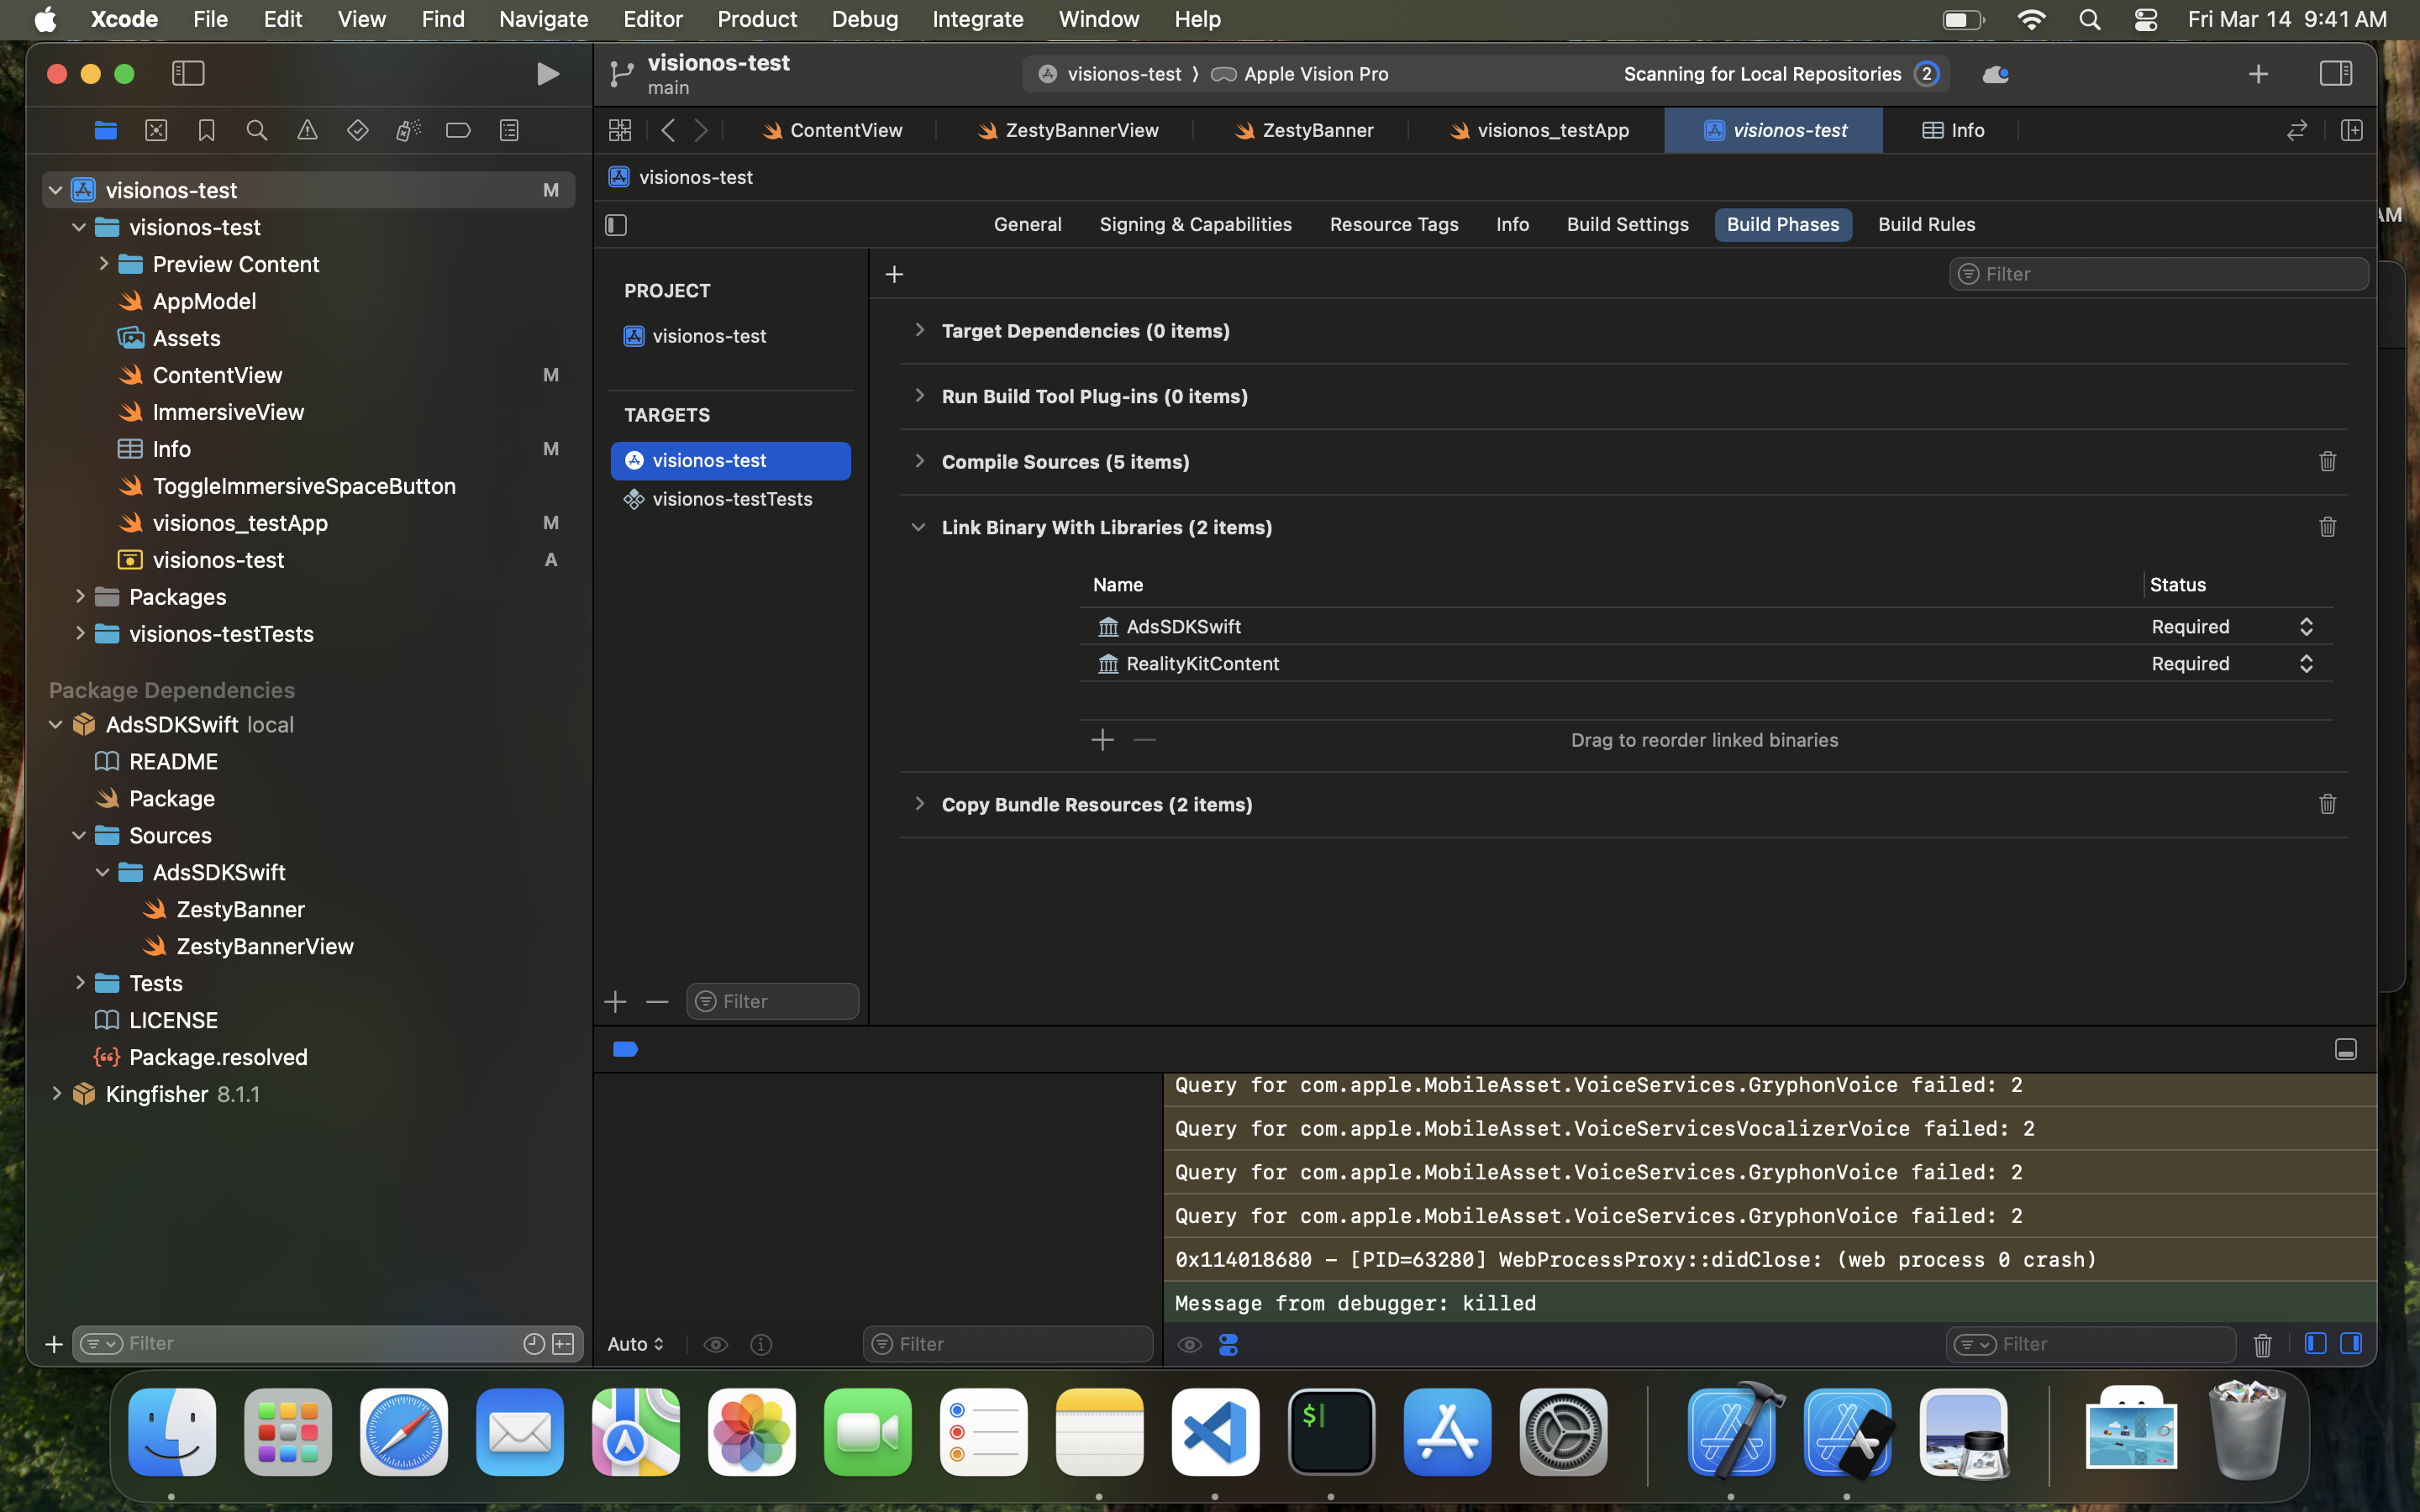Toggle console metadata options icon
Viewport: 2420px width, 1512px height.
[x=1229, y=1345]
